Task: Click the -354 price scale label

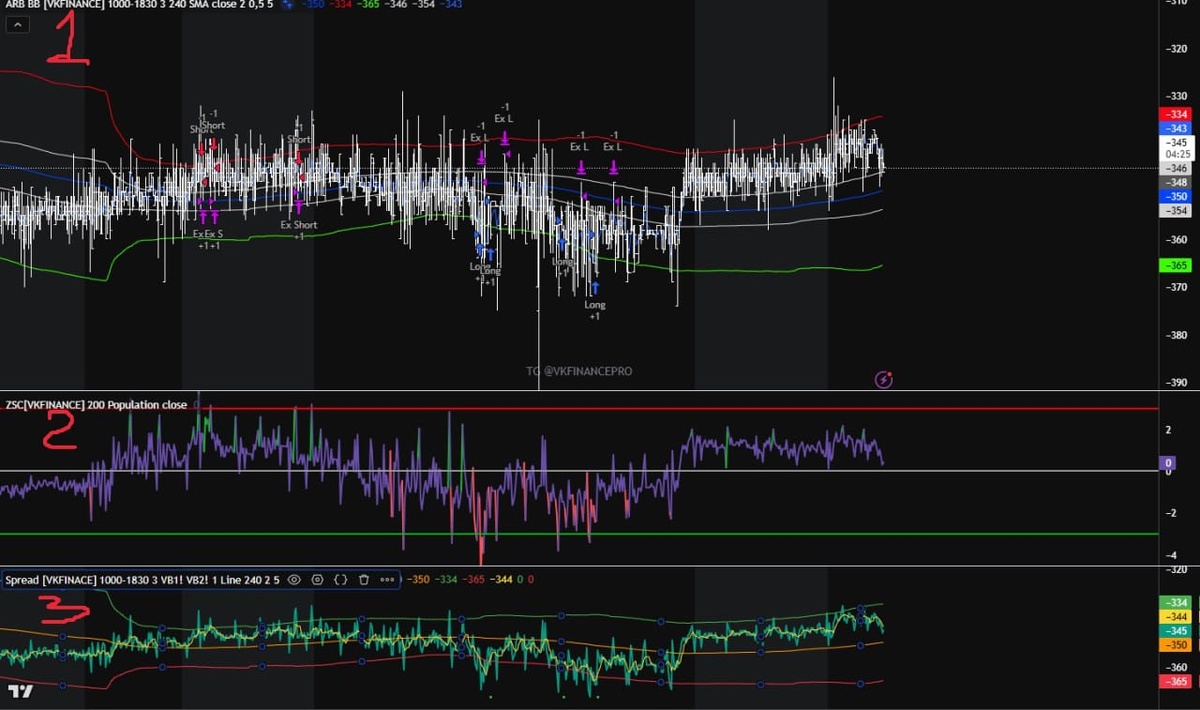Action: point(1175,210)
